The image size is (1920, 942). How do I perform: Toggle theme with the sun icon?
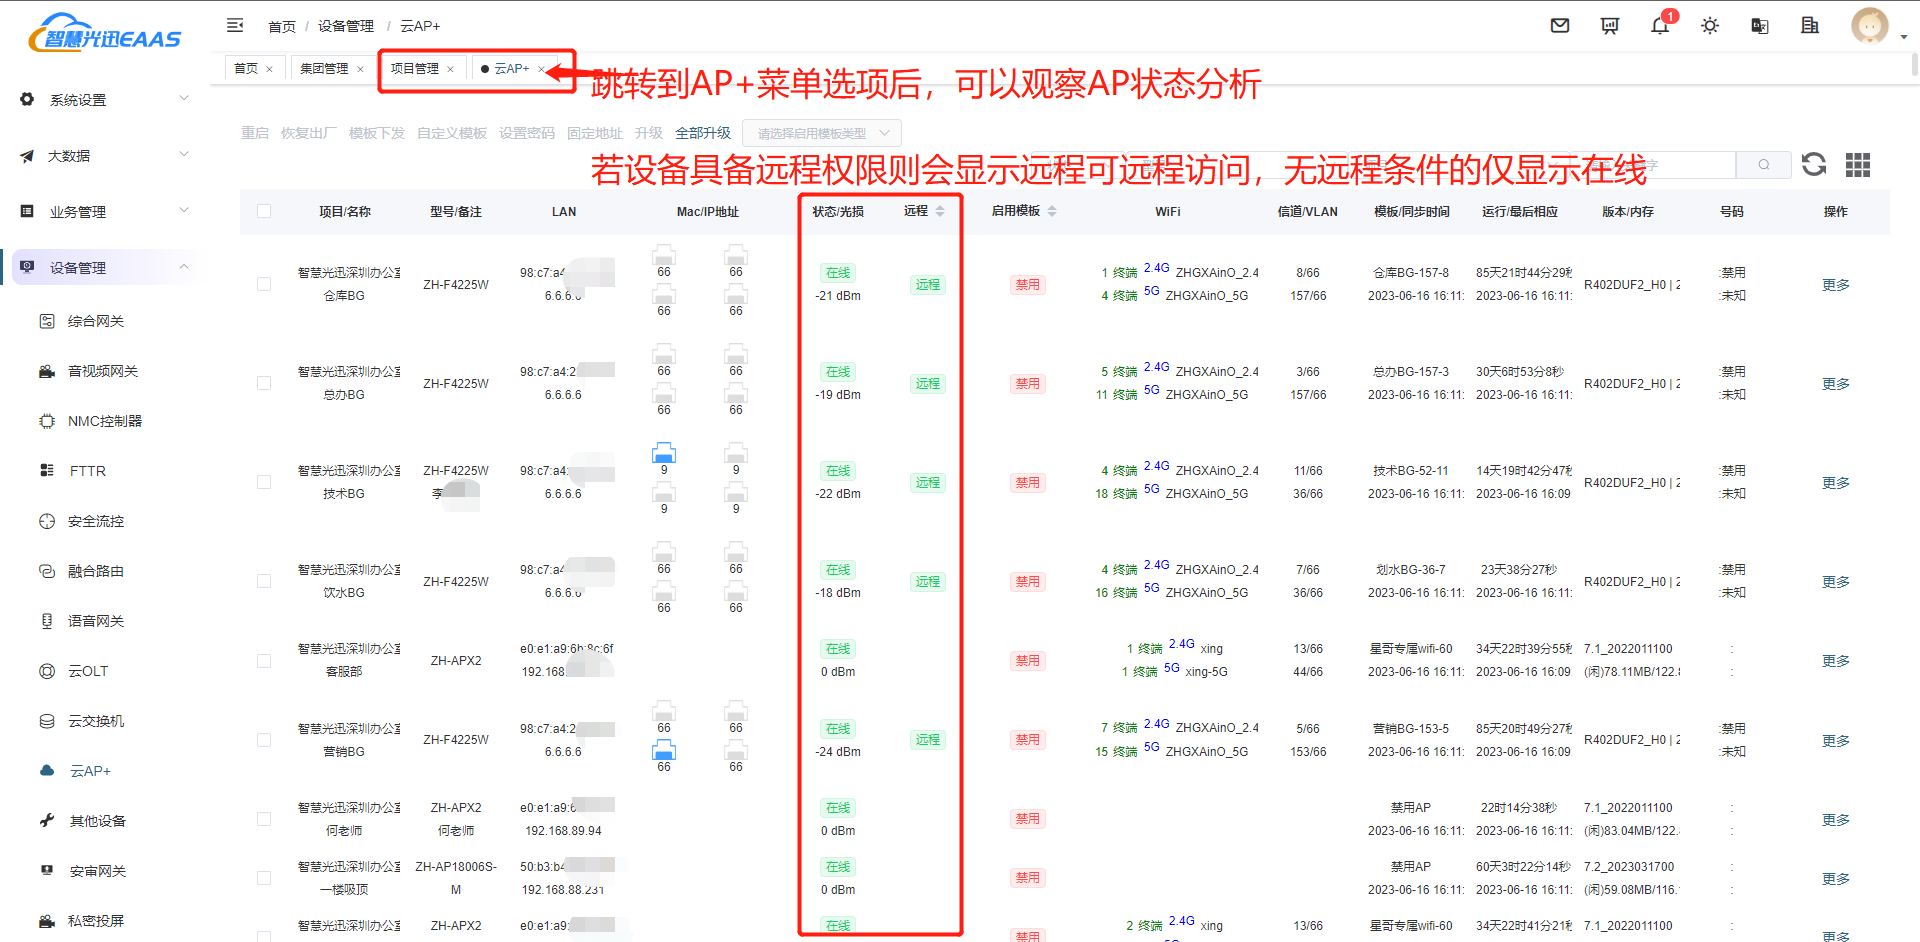coord(1710,26)
